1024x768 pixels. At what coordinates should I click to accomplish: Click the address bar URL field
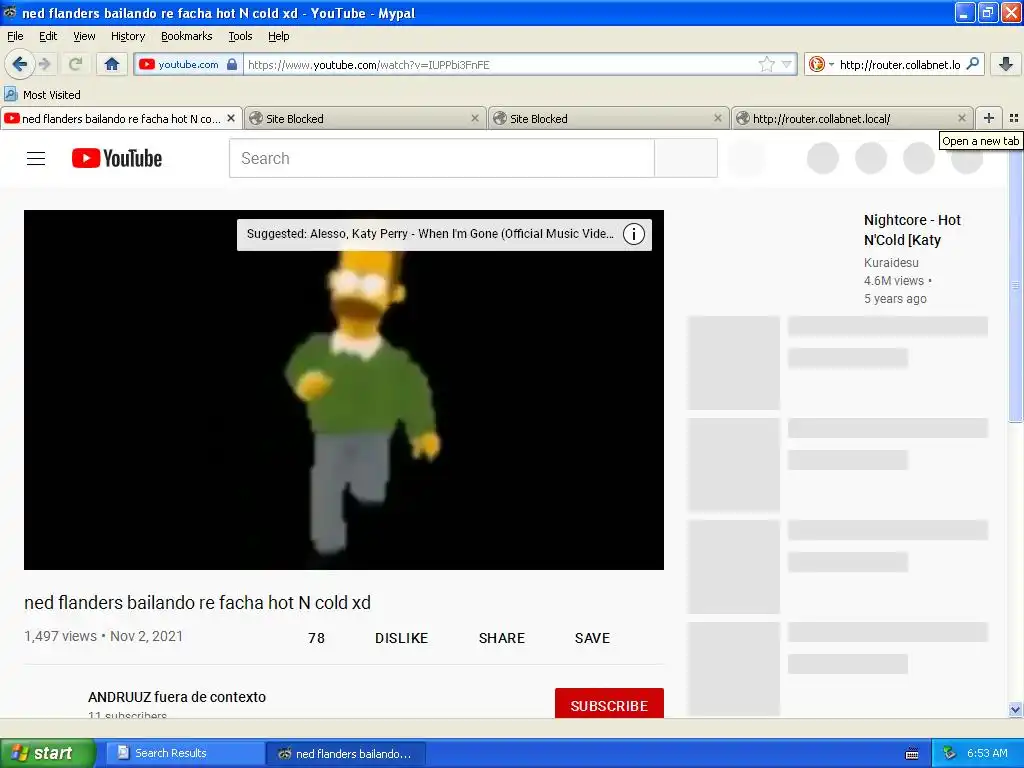[500, 65]
